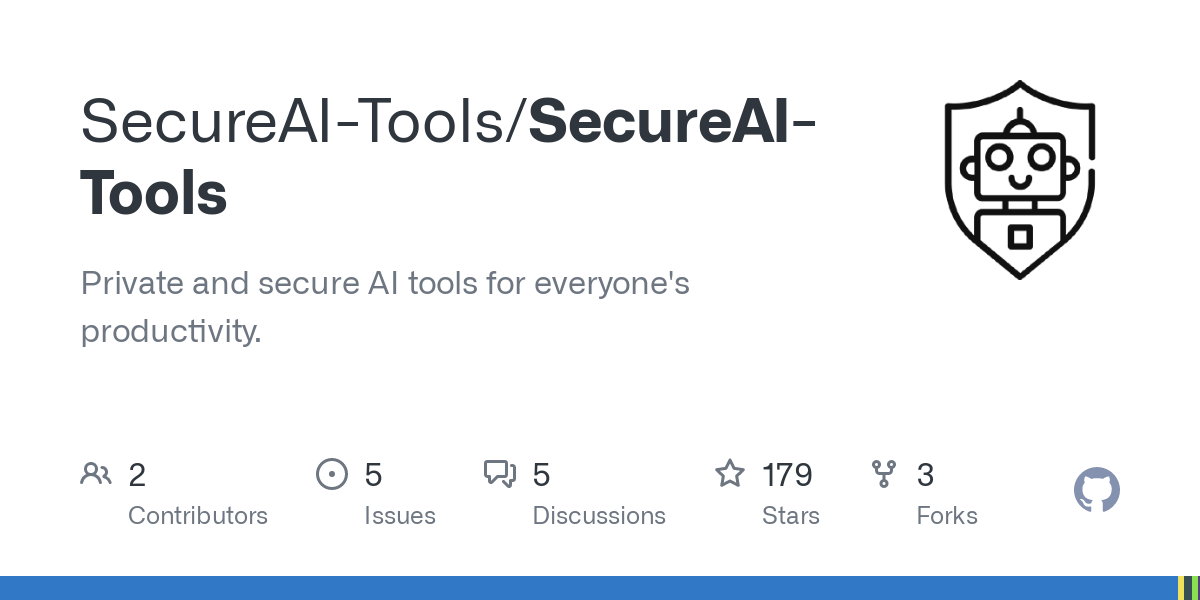Screen dimensions: 1200x600
Task: Click the robot shield logo
Action: (x=1019, y=179)
